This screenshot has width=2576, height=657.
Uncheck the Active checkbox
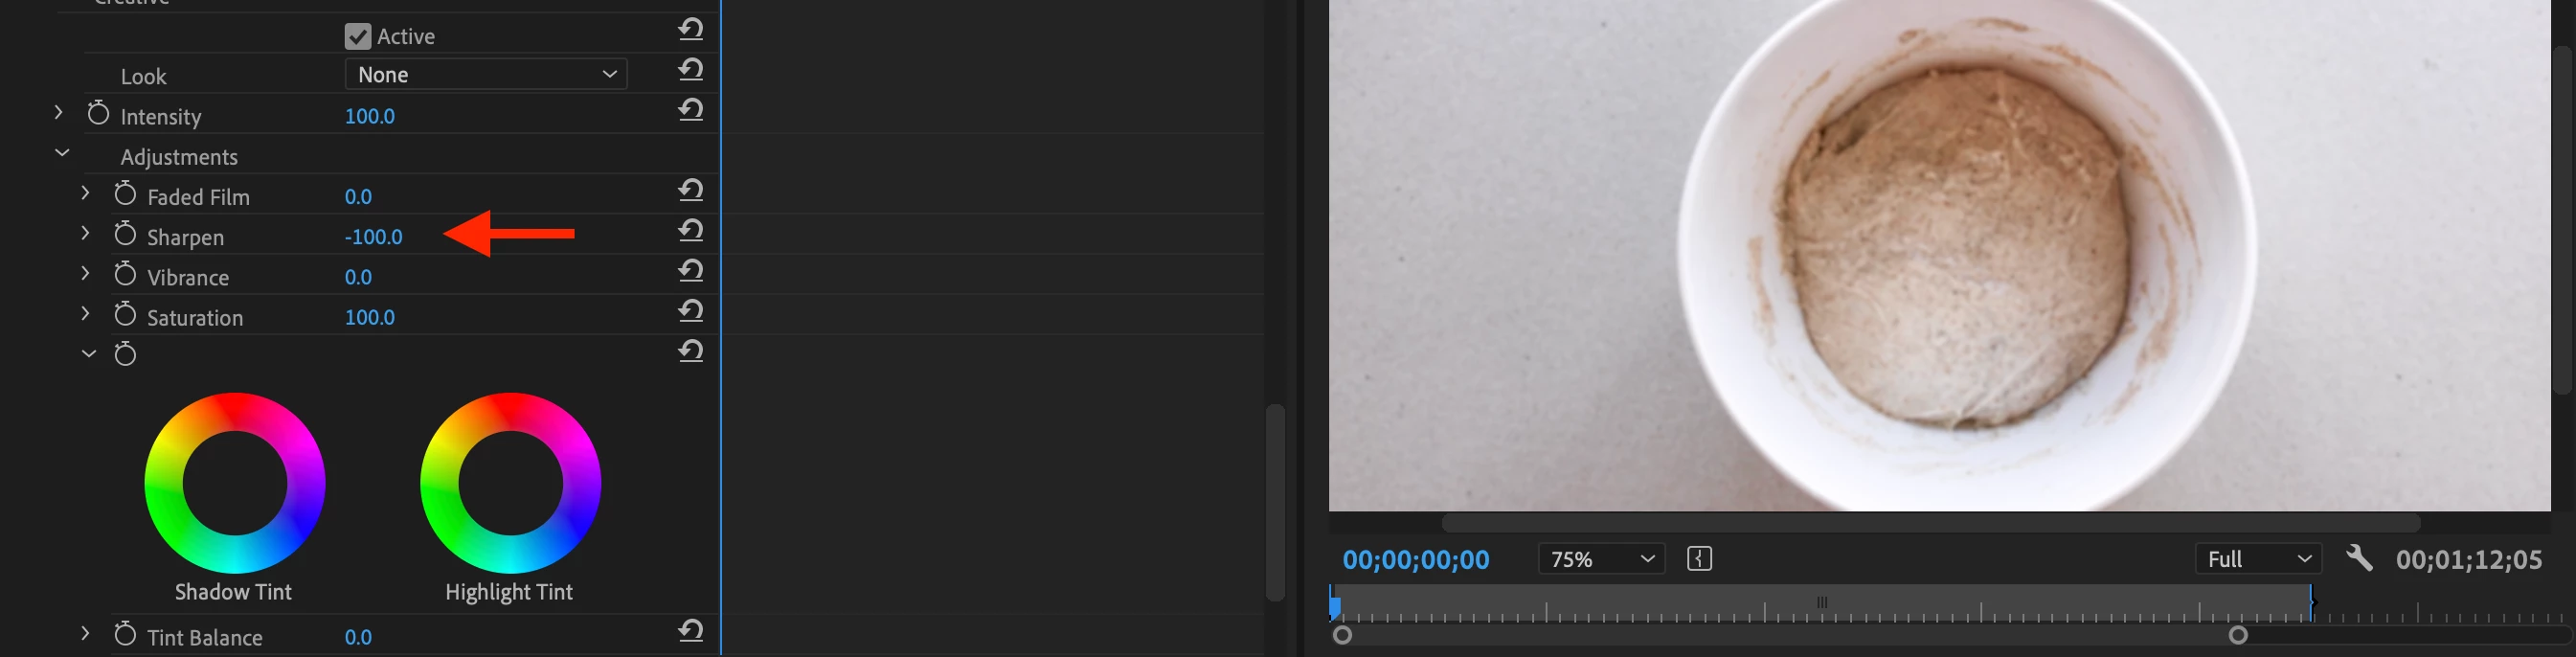(x=358, y=36)
